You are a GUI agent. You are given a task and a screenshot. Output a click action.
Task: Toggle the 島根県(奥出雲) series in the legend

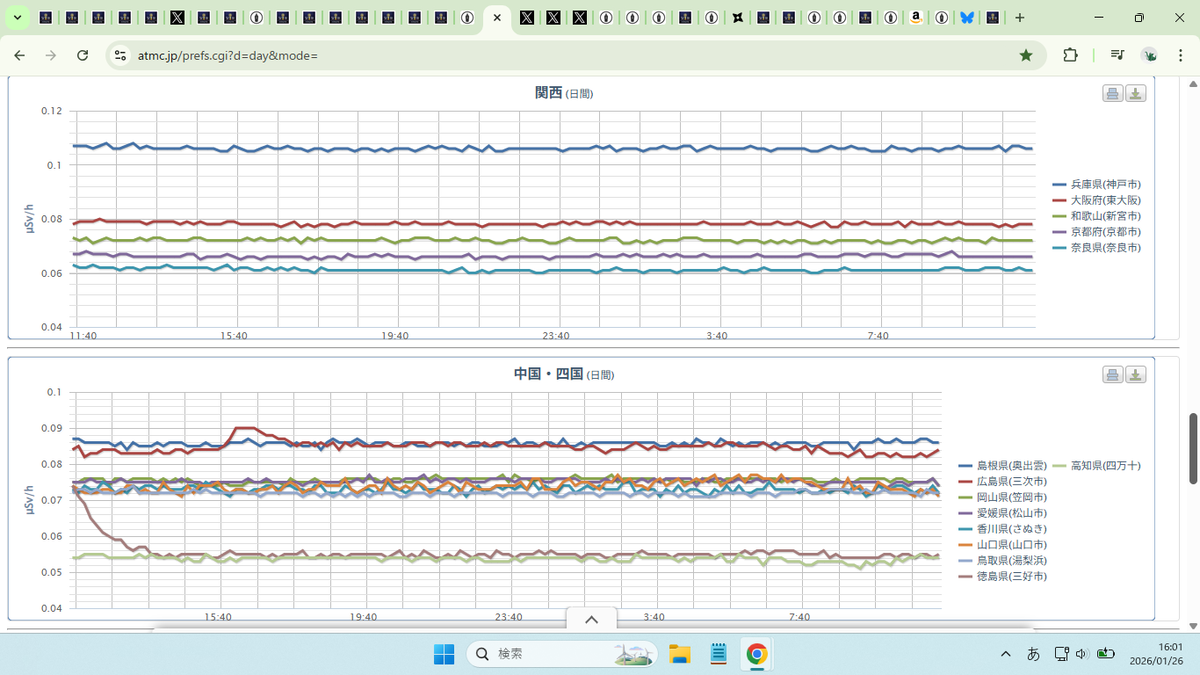[1003, 465]
